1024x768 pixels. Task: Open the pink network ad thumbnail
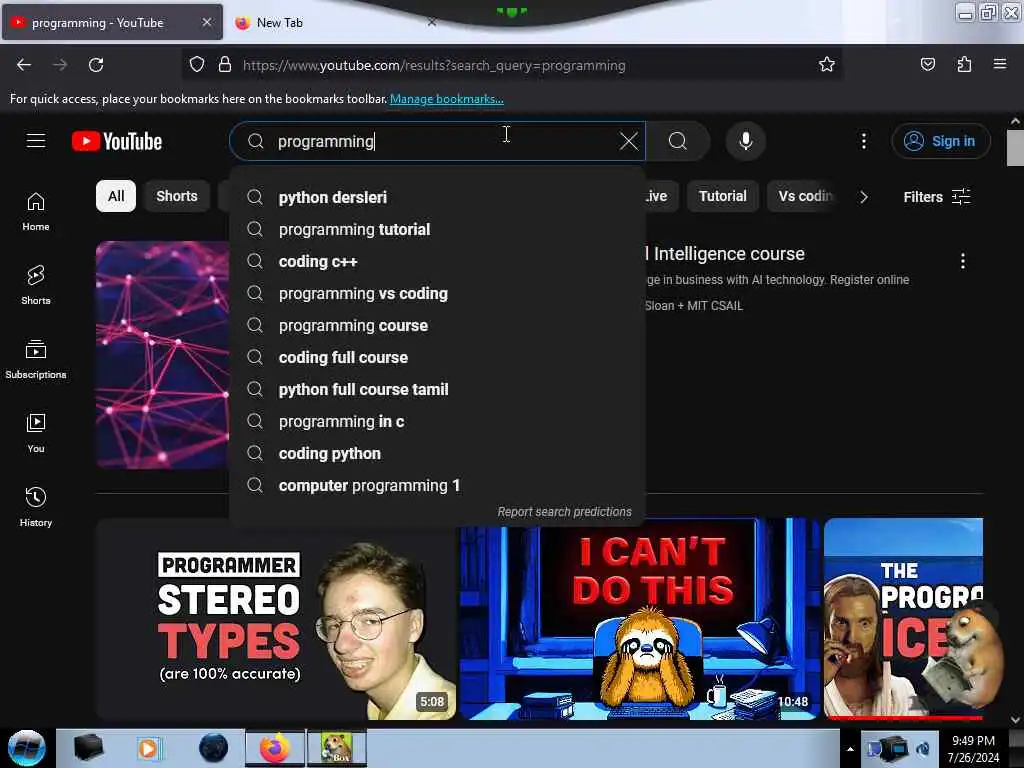pos(163,355)
